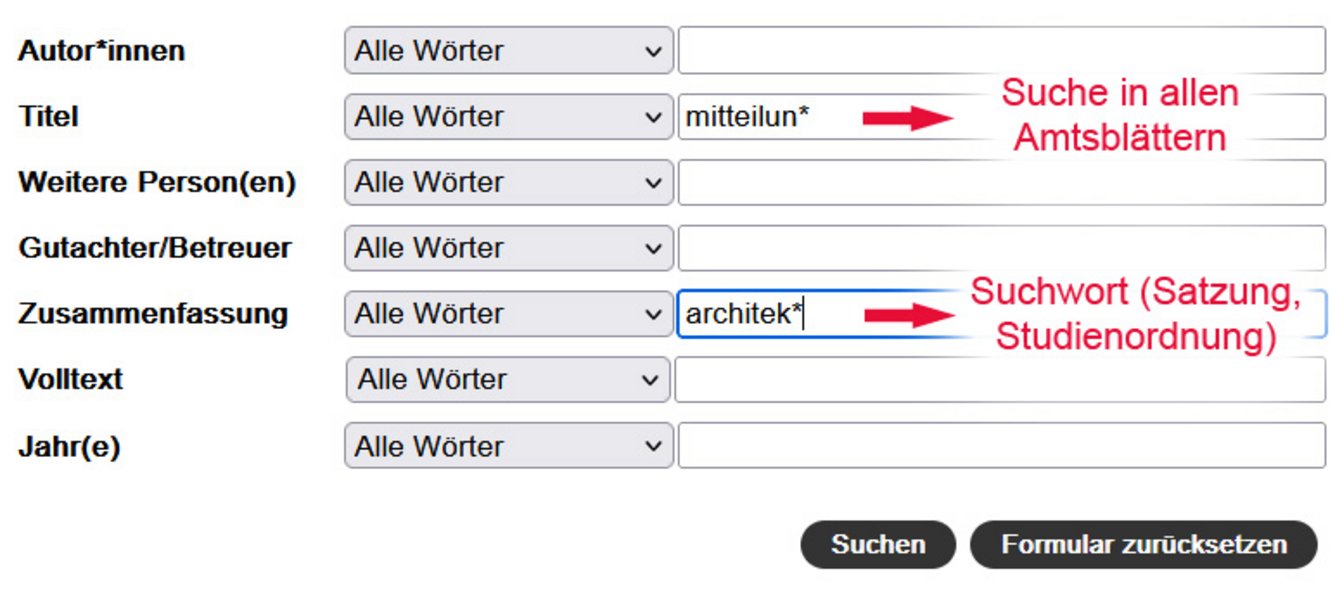Click the Jahr(e) input field
The width and height of the screenshot is (1335, 600).
(1001, 446)
